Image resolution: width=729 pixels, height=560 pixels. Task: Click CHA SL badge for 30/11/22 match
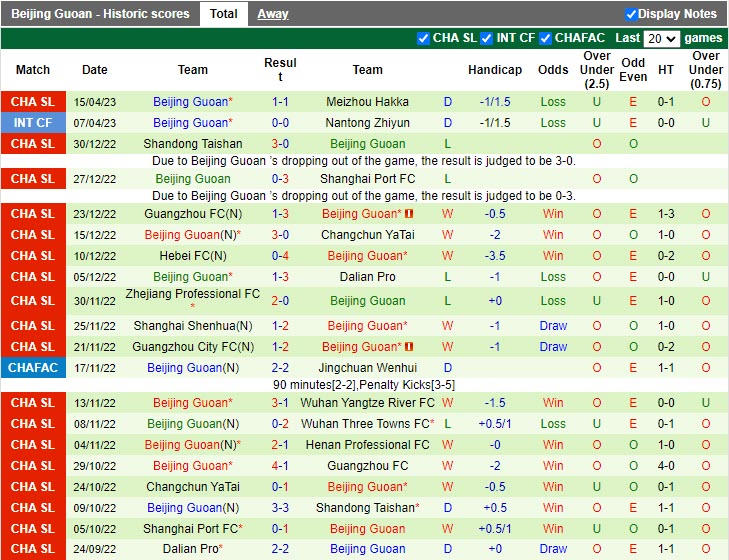pyautogui.click(x=33, y=300)
